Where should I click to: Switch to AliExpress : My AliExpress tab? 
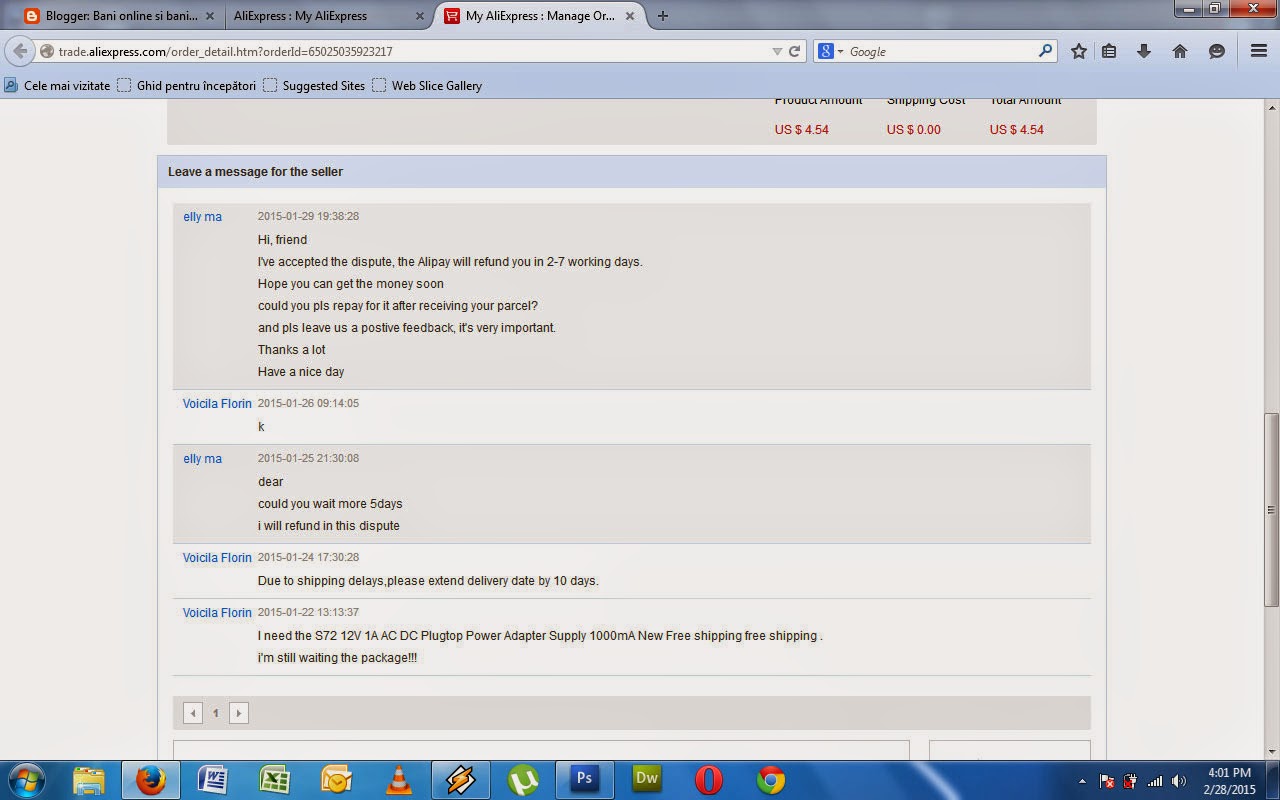[328, 16]
